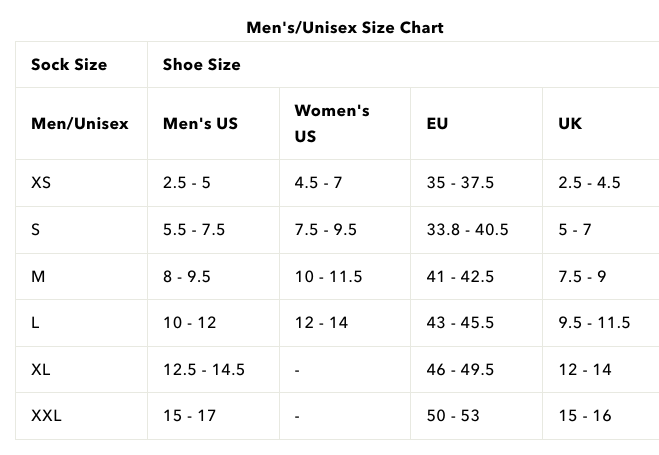Image resolution: width=659 pixels, height=455 pixels.
Task: Select the M sock size row label
Action: tap(38, 276)
